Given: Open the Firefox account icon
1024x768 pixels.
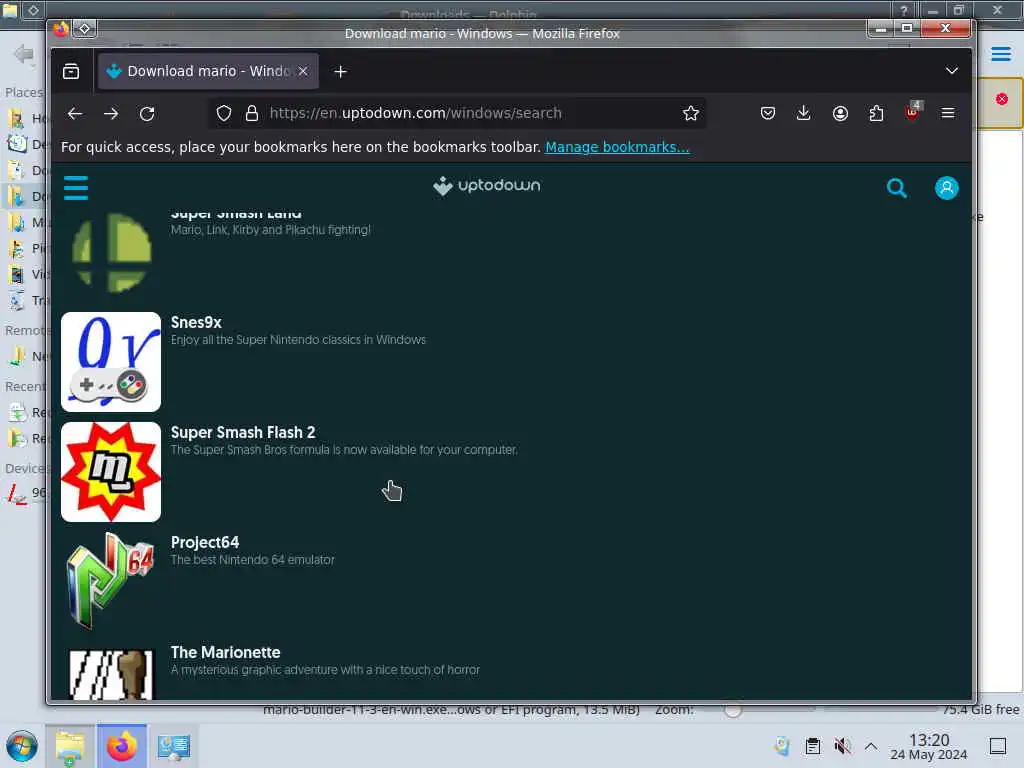Looking at the screenshot, I should pos(840,114).
